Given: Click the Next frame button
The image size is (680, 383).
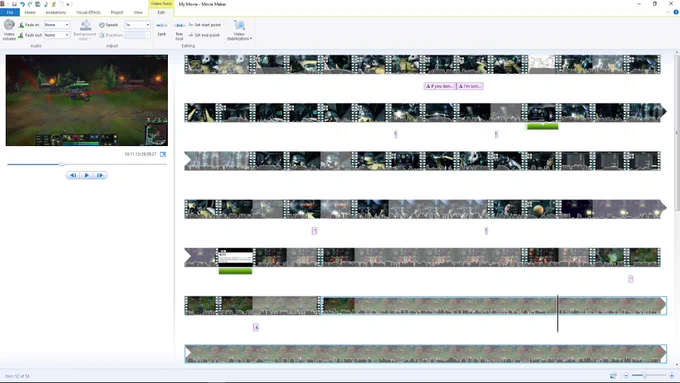Looking at the screenshot, I should (x=100, y=175).
